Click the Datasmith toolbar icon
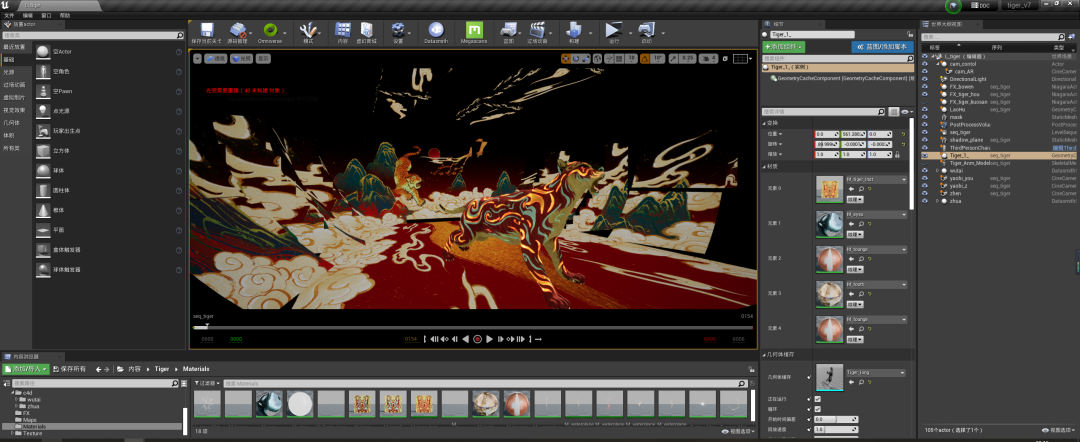 435,30
